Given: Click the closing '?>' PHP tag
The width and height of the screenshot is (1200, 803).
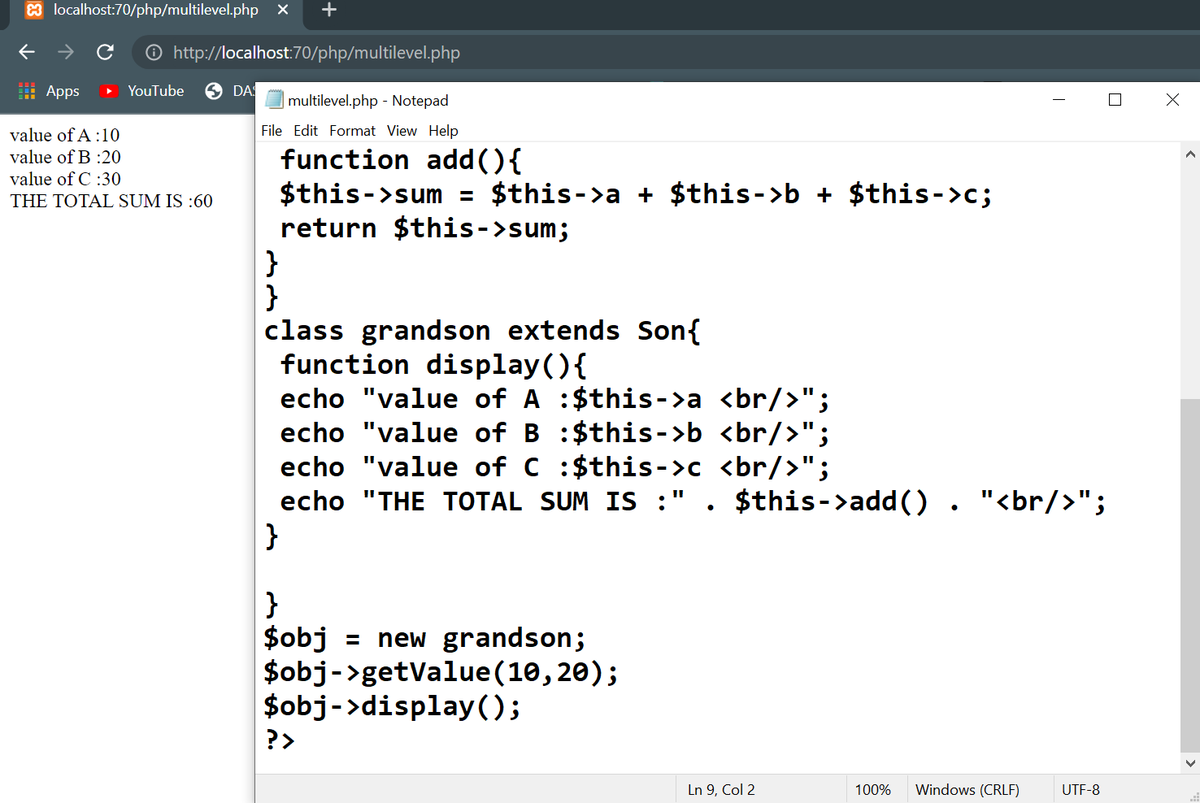Looking at the screenshot, I should [x=279, y=741].
